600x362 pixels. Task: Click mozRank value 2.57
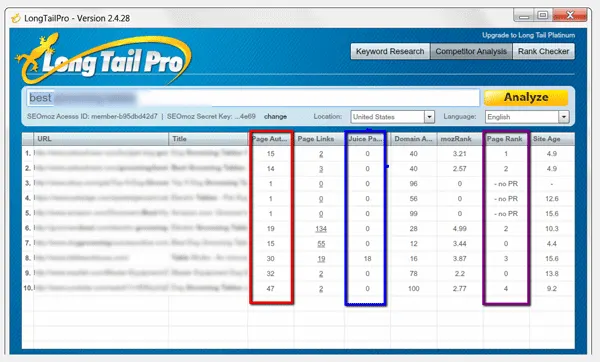click(460, 169)
